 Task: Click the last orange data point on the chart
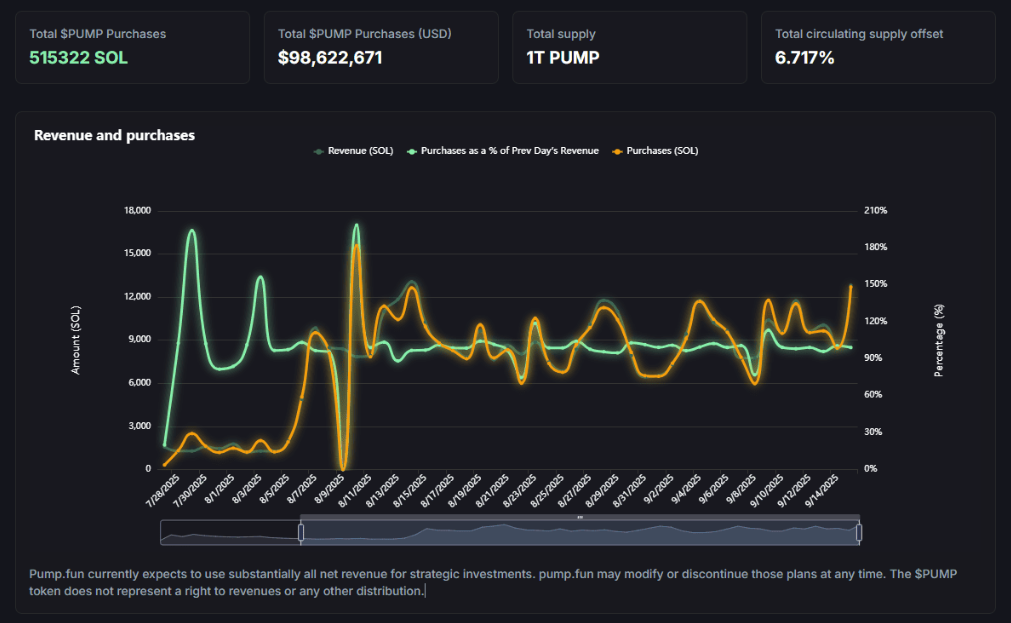pyautogui.click(x=850, y=286)
